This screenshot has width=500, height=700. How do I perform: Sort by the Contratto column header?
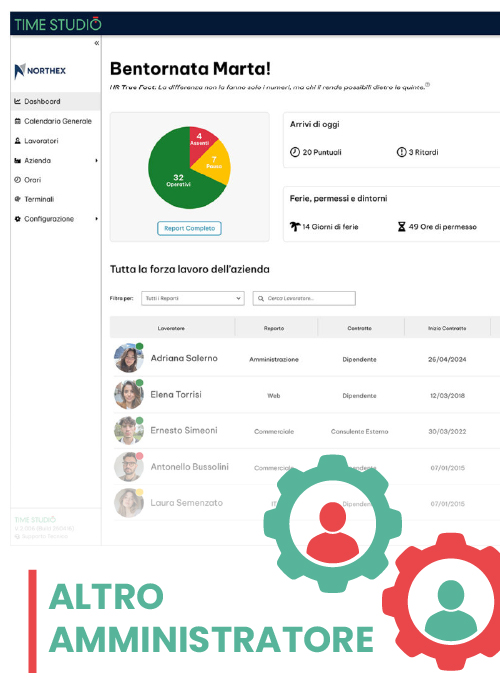(359, 328)
